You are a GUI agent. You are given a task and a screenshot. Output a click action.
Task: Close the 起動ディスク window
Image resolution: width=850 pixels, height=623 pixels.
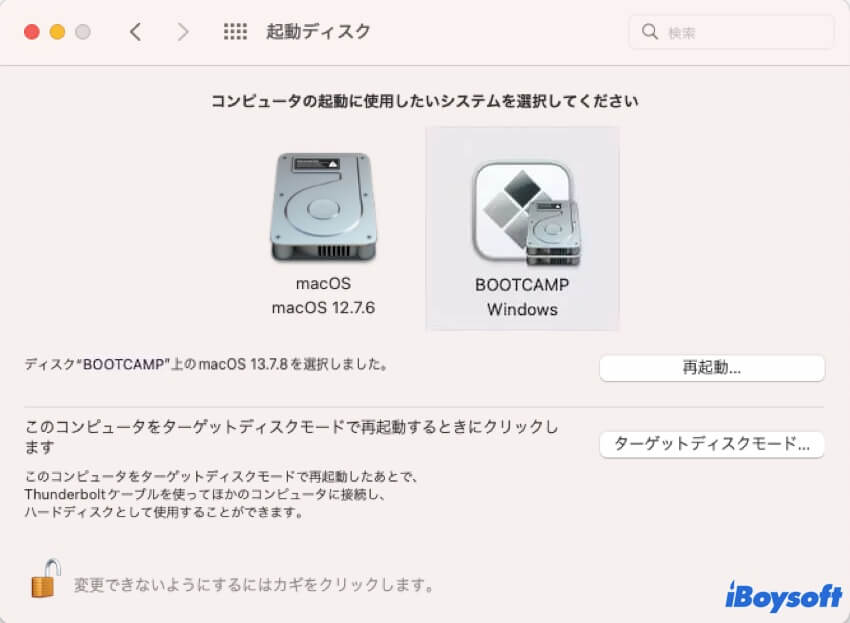tap(32, 32)
